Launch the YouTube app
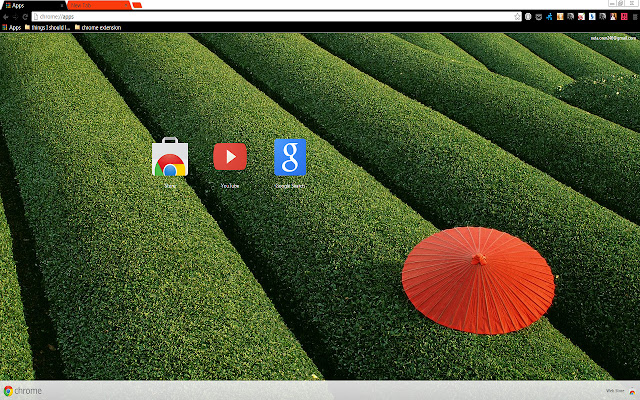 [230, 157]
